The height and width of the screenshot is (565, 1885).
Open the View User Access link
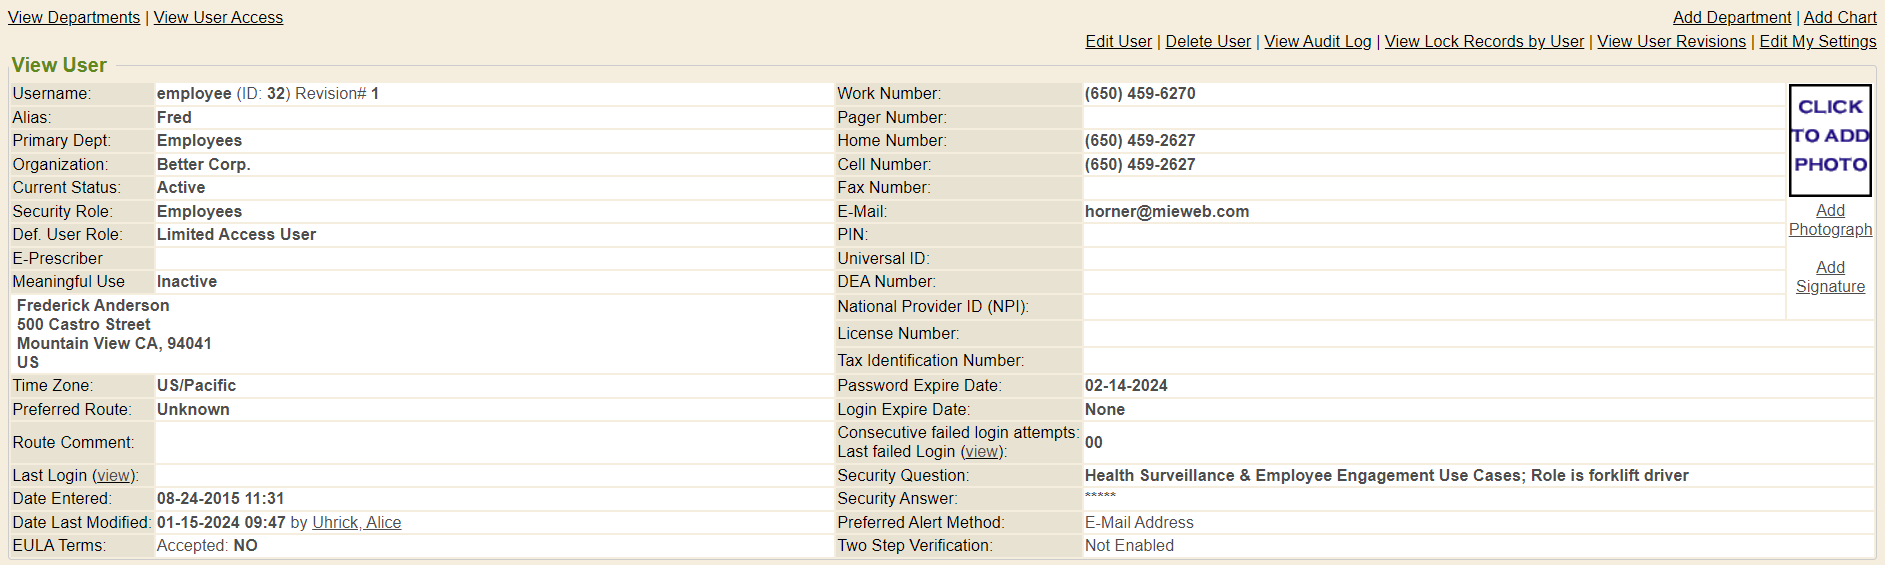[x=218, y=18]
